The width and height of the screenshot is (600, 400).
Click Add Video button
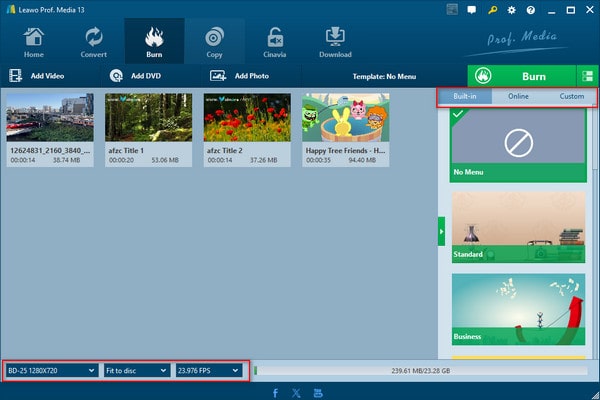(x=40, y=76)
